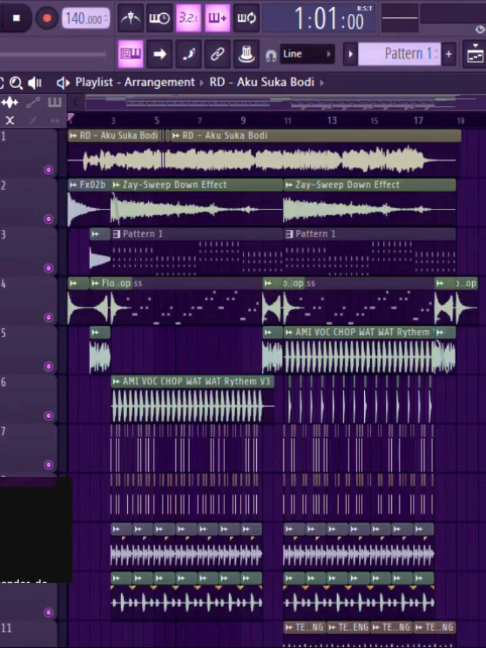Screen dimensions: 486x648
Task: Click the red record button
Action: coord(47,18)
